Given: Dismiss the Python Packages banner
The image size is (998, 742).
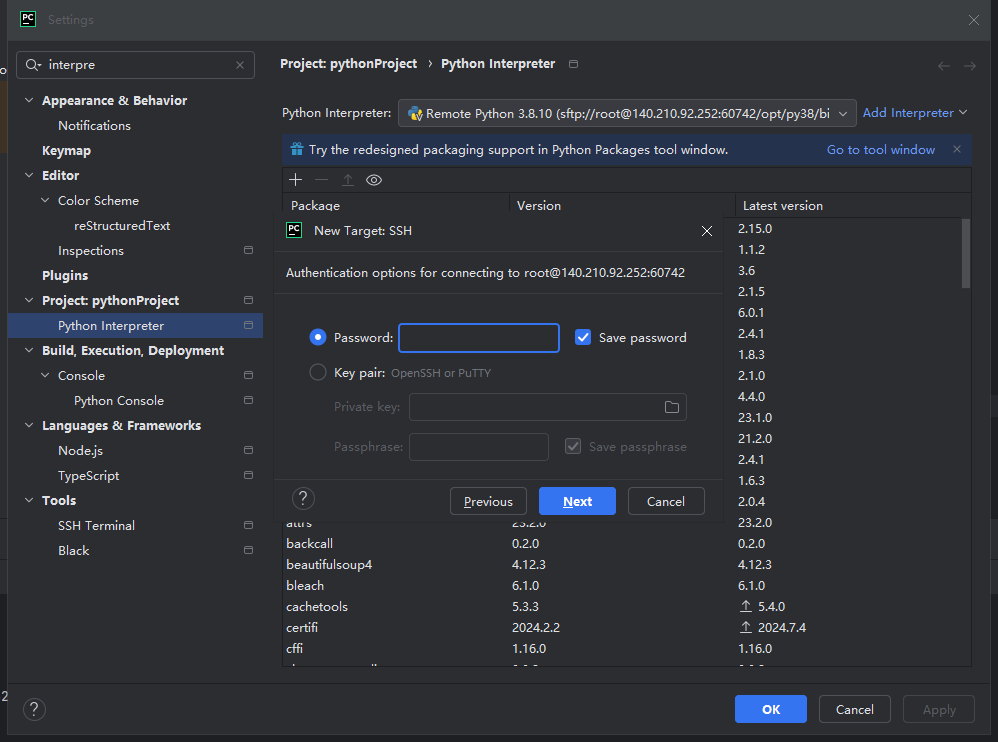Looking at the screenshot, I should (957, 149).
